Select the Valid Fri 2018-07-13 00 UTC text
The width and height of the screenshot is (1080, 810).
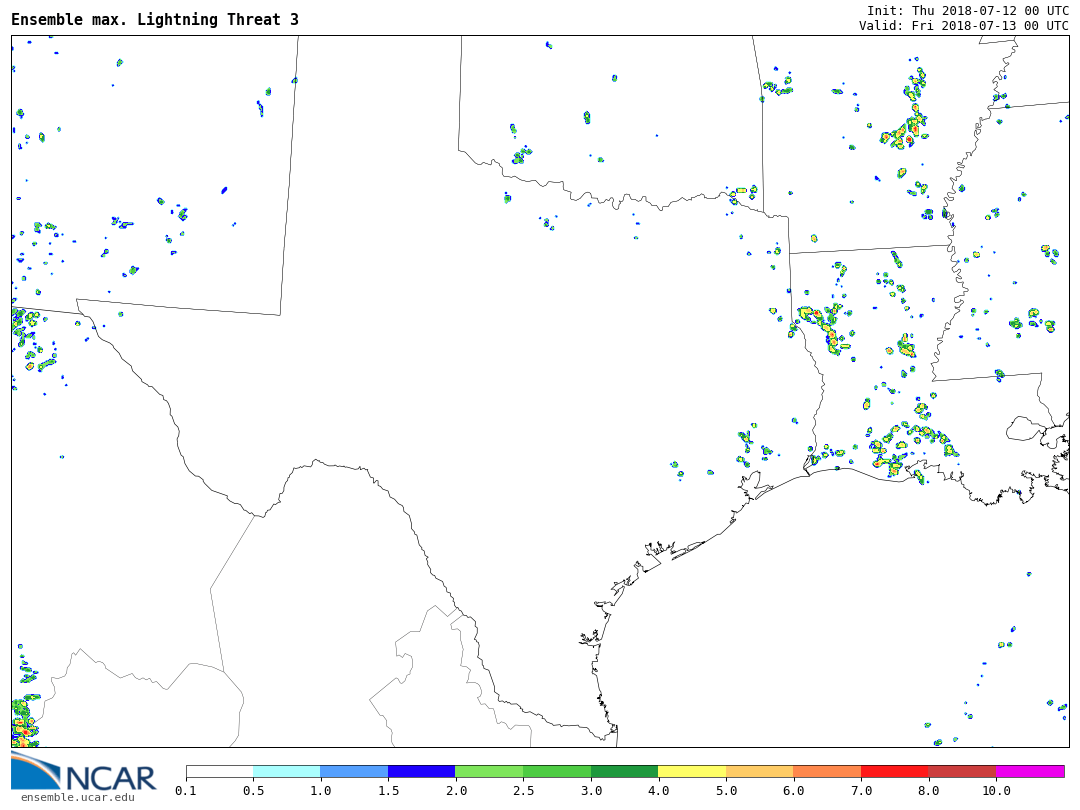click(x=963, y=26)
